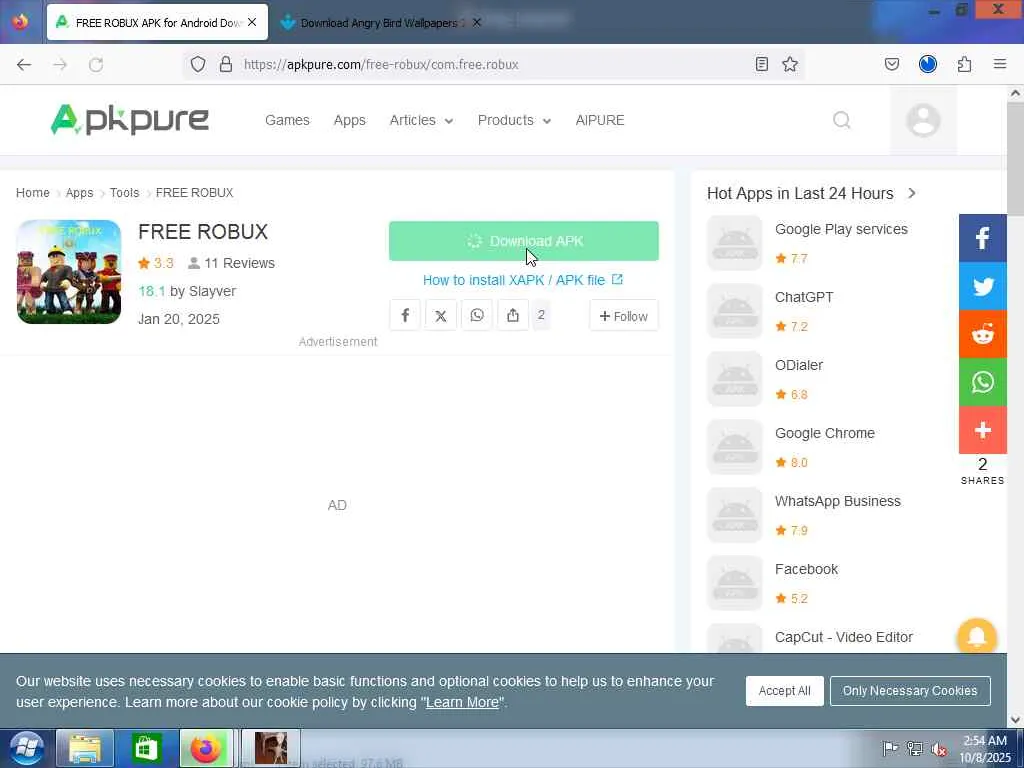Open ChatGPT in hot apps list
This screenshot has height=768, width=1024.
pyautogui.click(x=804, y=297)
